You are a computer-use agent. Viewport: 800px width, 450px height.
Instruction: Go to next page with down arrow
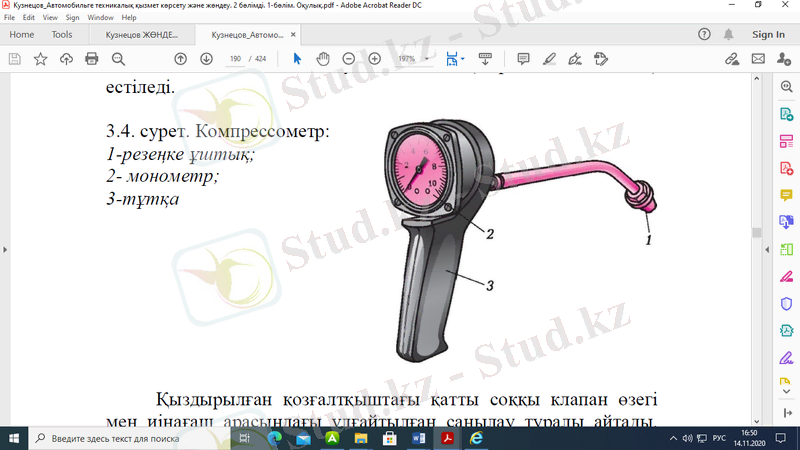(x=206, y=59)
